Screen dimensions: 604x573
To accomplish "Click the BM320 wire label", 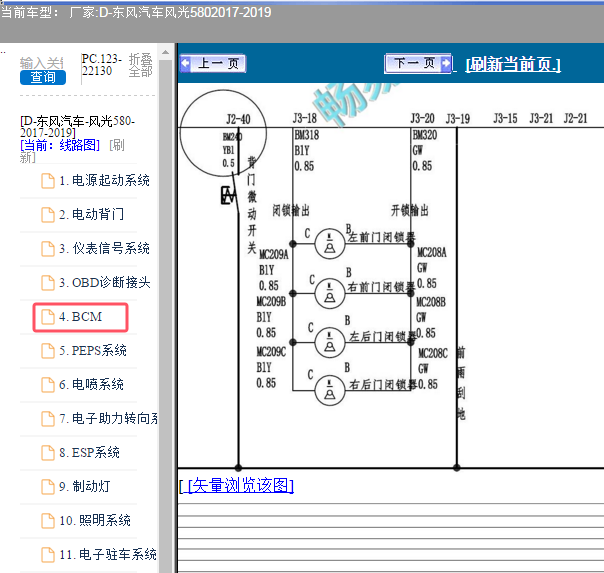I will [425, 135].
